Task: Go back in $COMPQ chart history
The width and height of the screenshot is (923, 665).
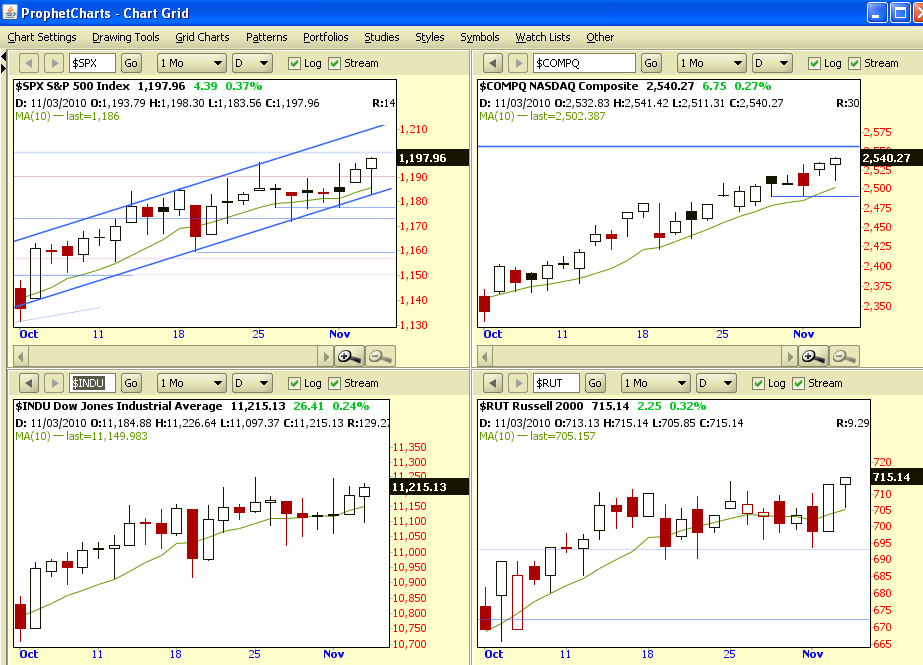Action: (493, 63)
